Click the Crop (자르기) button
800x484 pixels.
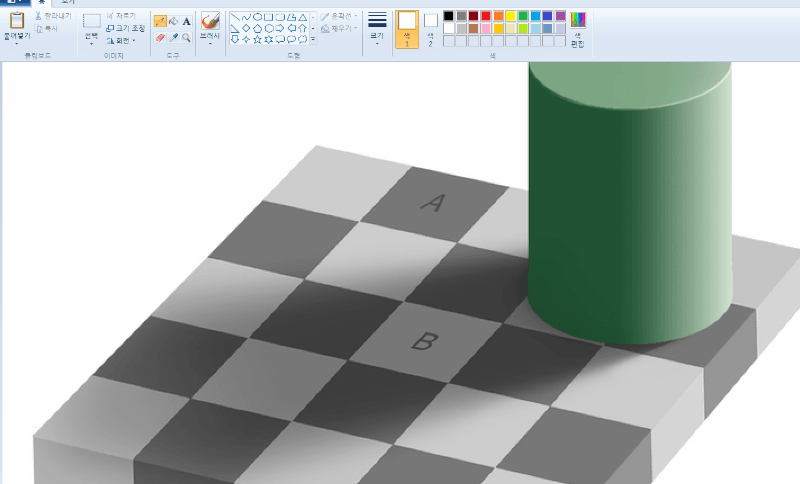(x=121, y=16)
